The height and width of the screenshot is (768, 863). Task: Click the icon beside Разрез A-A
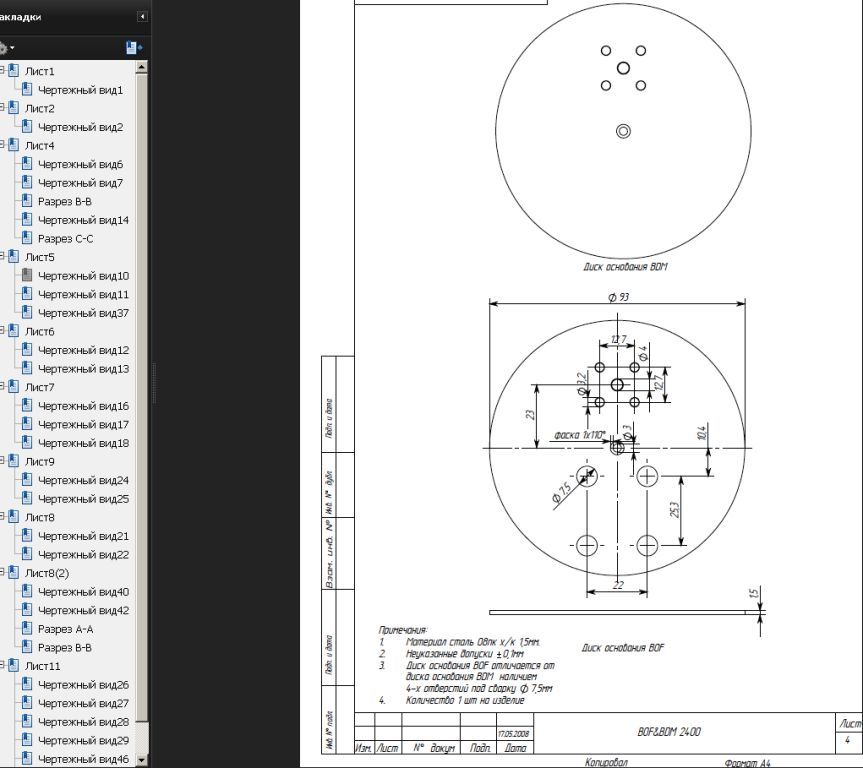(27, 629)
